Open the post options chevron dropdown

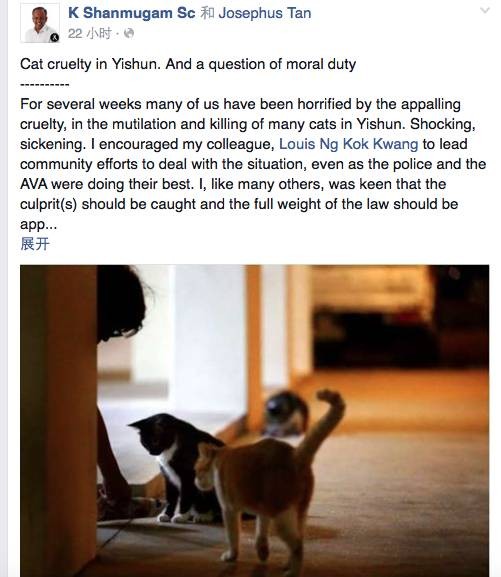(485, 10)
